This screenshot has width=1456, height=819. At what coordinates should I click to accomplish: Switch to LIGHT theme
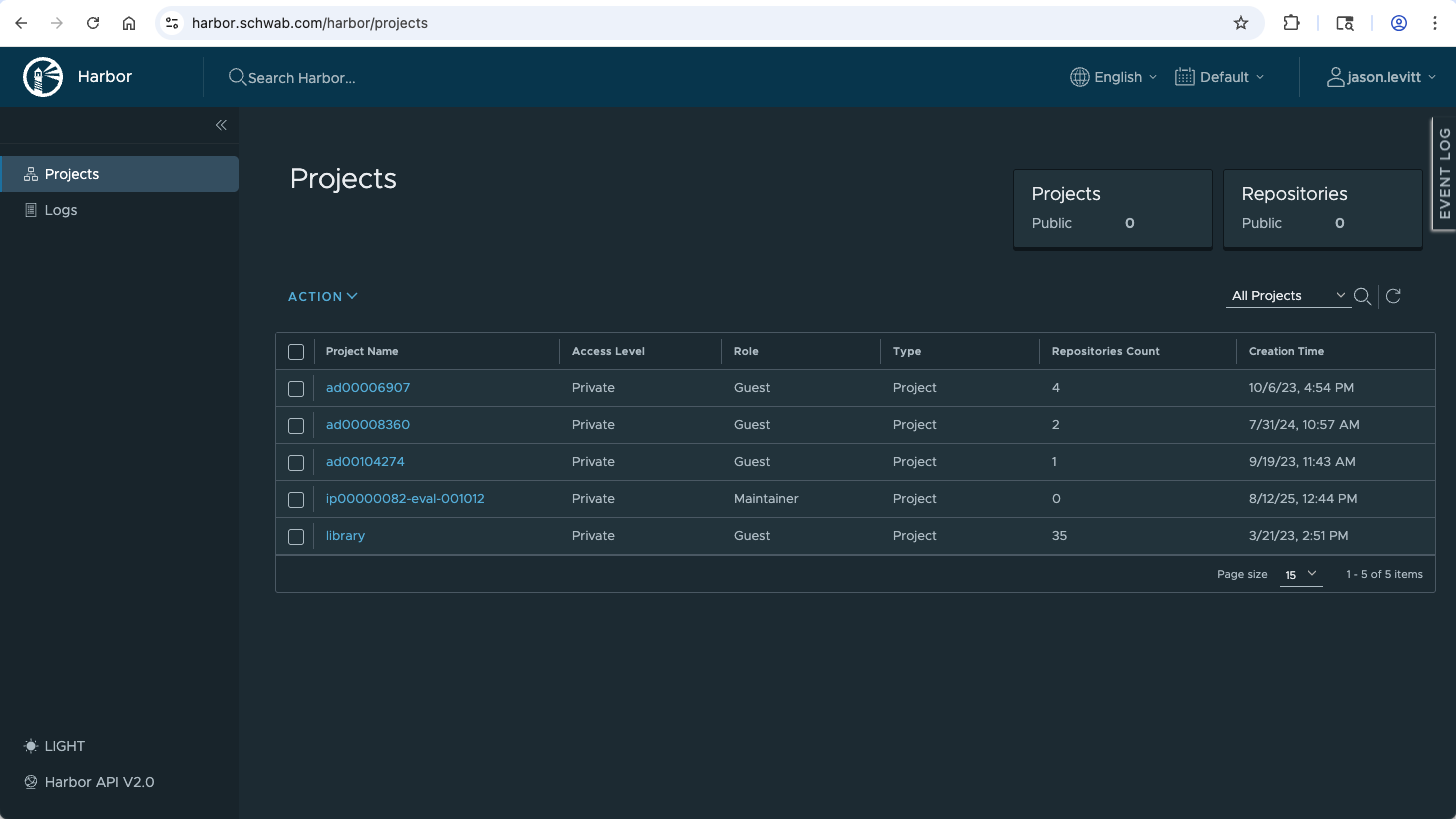(x=54, y=746)
